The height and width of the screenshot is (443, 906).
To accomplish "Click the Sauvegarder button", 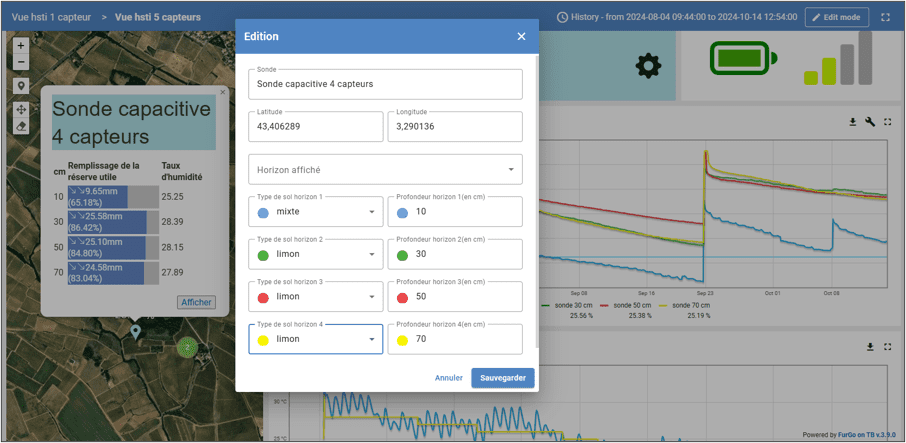I will pyautogui.click(x=503, y=378).
